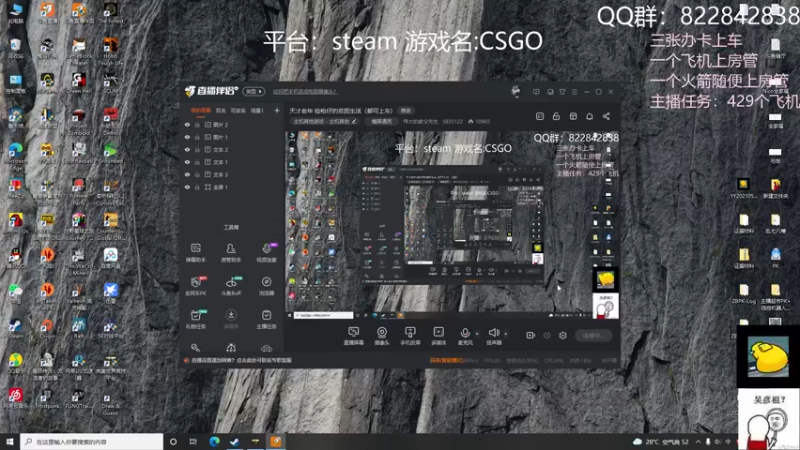Open the 弹幕助手 tool
The width and height of the screenshot is (800, 450).
(x=195, y=253)
